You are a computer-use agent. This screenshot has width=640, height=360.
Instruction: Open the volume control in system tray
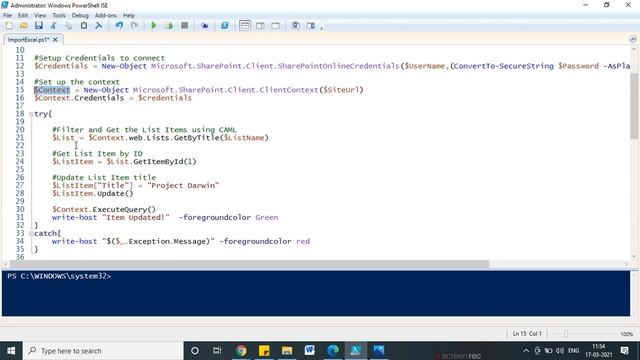pos(560,351)
